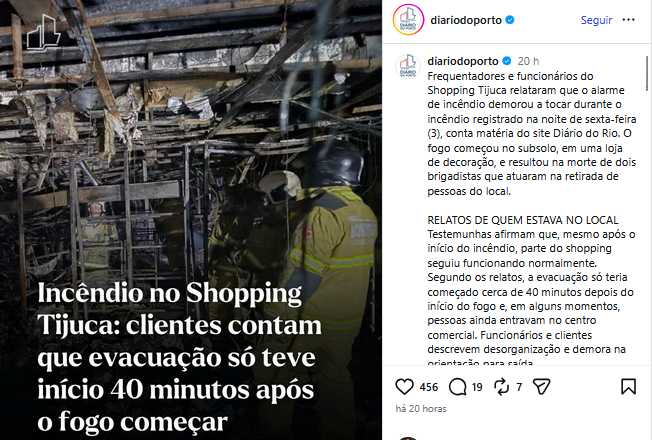The height and width of the screenshot is (440, 652).
Task: Click verified badge next to caption username
Action: [x=506, y=61]
